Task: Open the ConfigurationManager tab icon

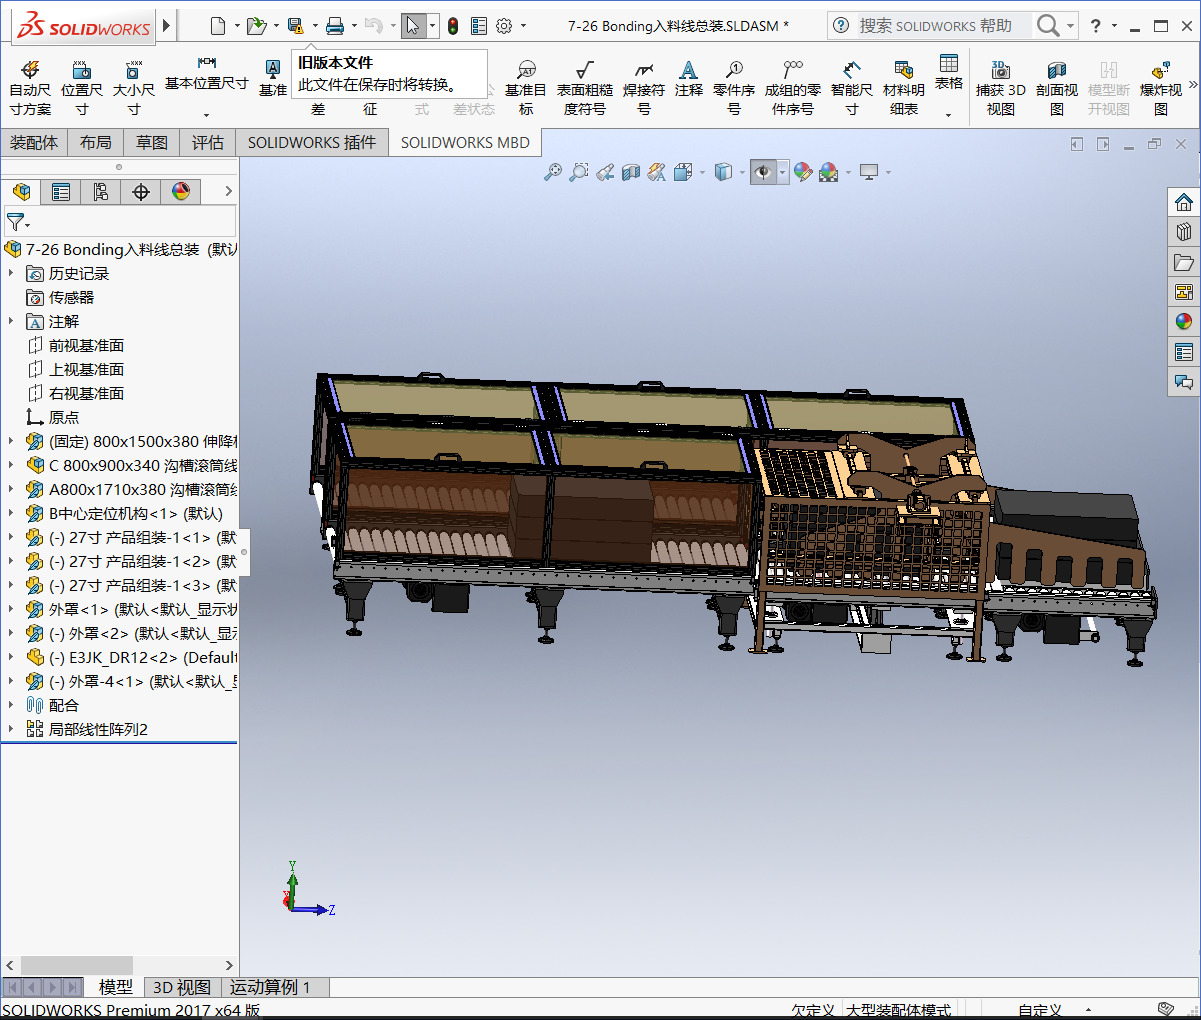Action: pos(101,191)
